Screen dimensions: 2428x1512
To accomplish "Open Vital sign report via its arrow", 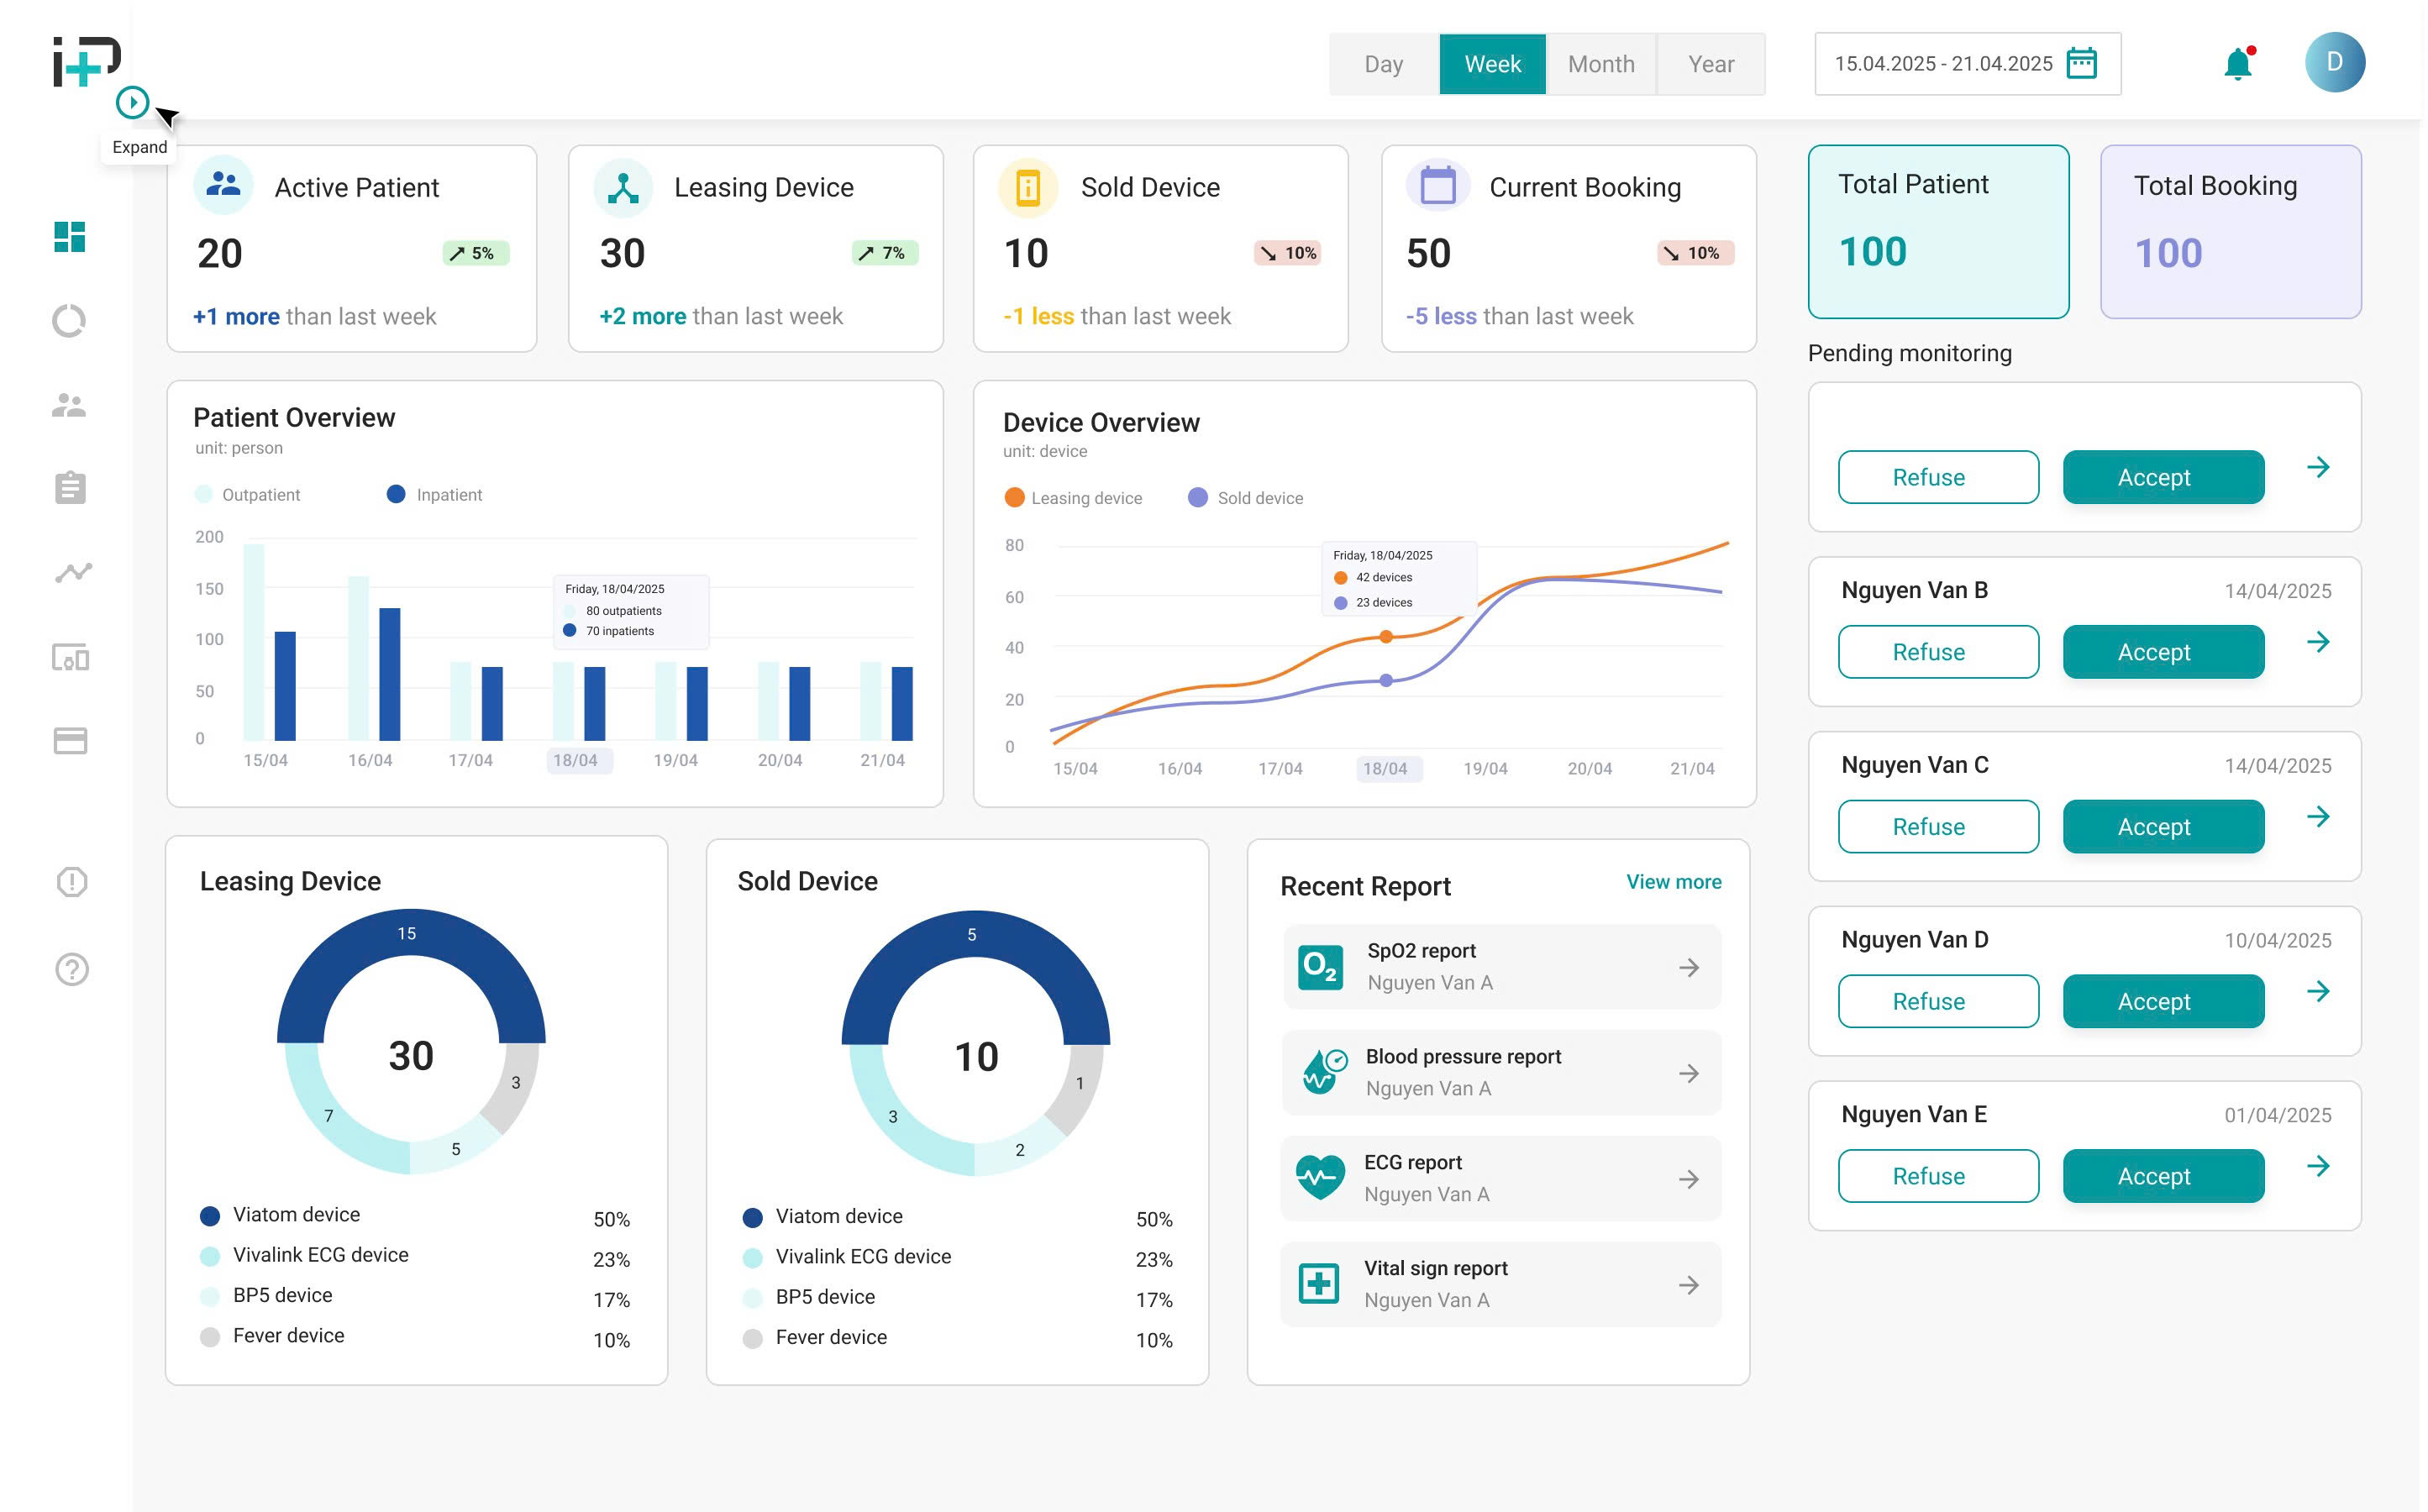I will pos(1688,1285).
